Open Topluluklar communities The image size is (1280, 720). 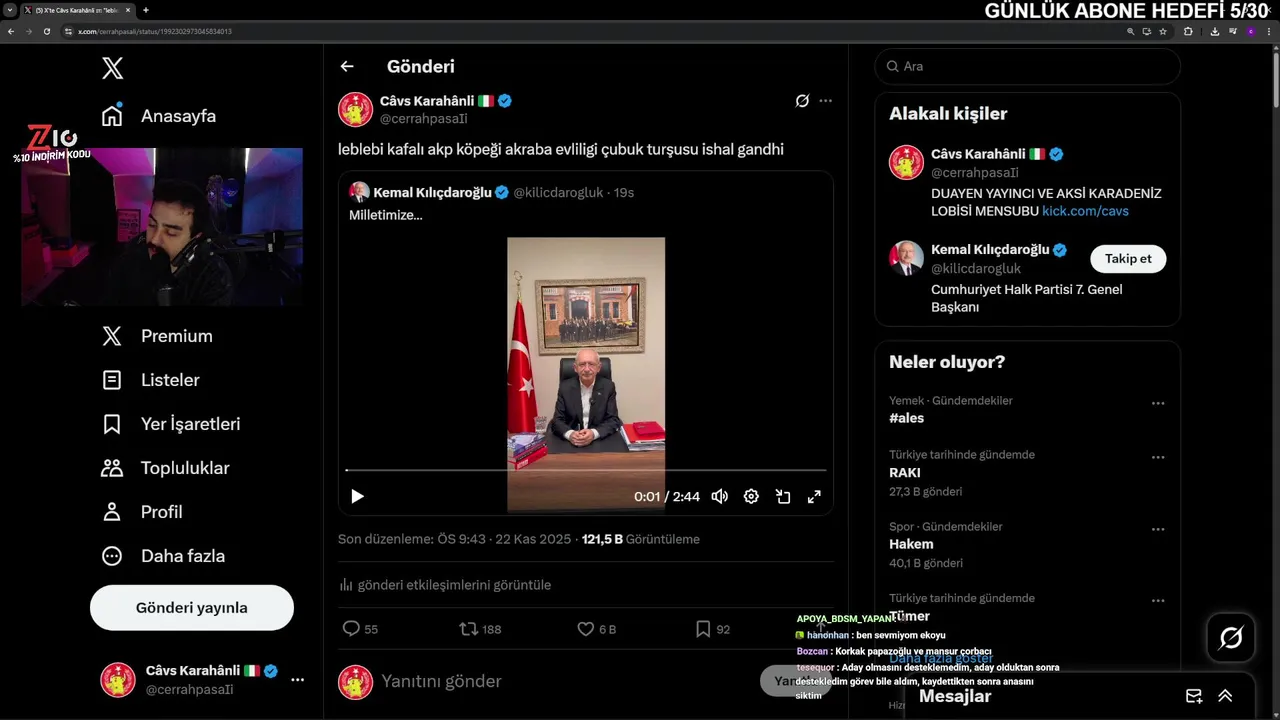[165, 468]
